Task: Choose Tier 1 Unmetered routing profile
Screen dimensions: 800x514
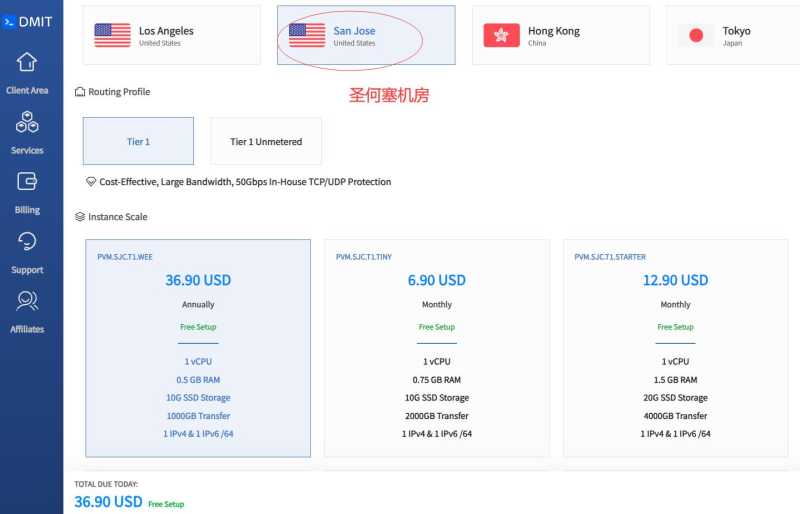Action: tap(266, 141)
